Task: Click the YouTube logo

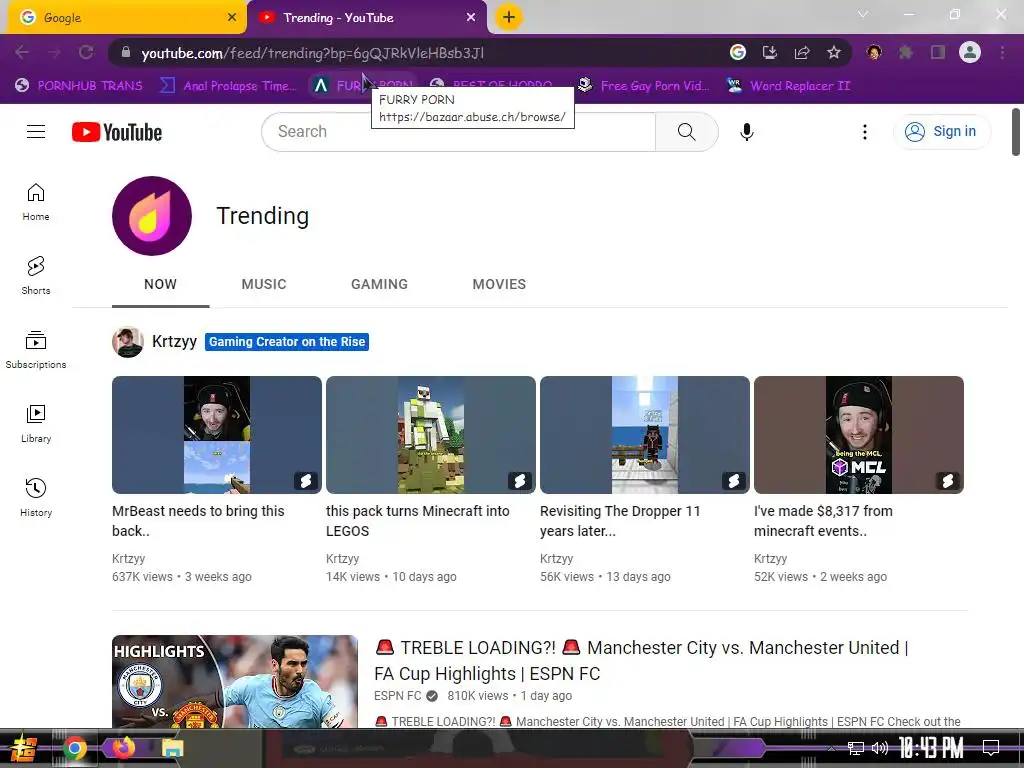Action: click(x=117, y=132)
